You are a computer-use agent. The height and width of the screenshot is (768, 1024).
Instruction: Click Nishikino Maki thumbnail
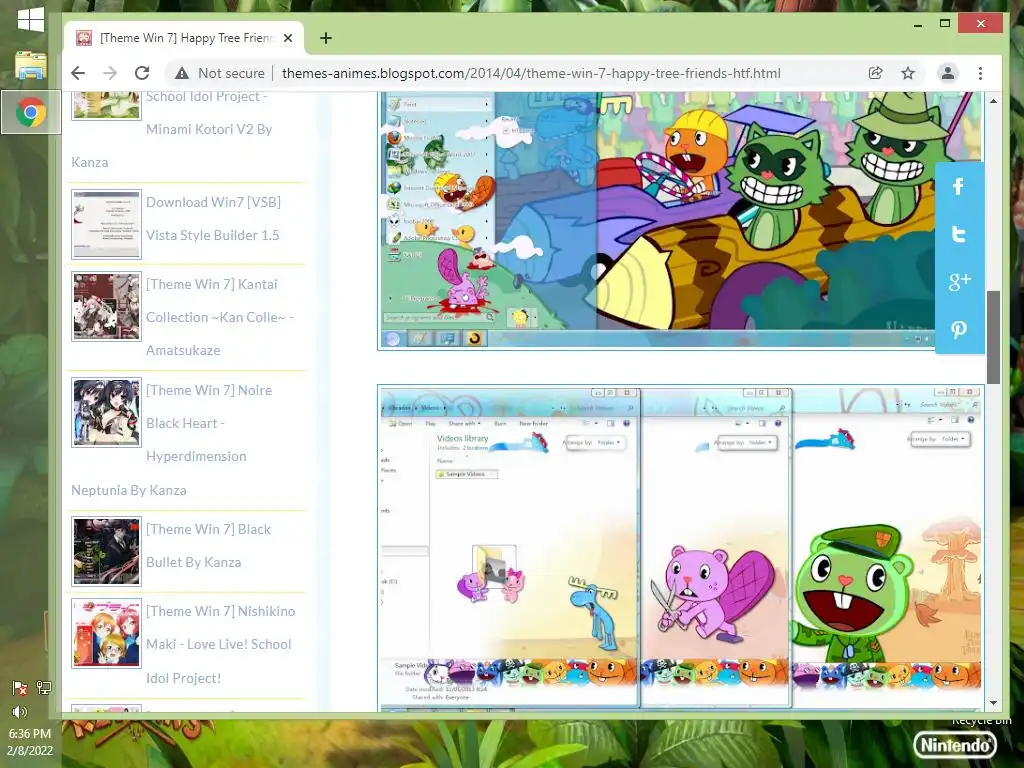(x=106, y=633)
